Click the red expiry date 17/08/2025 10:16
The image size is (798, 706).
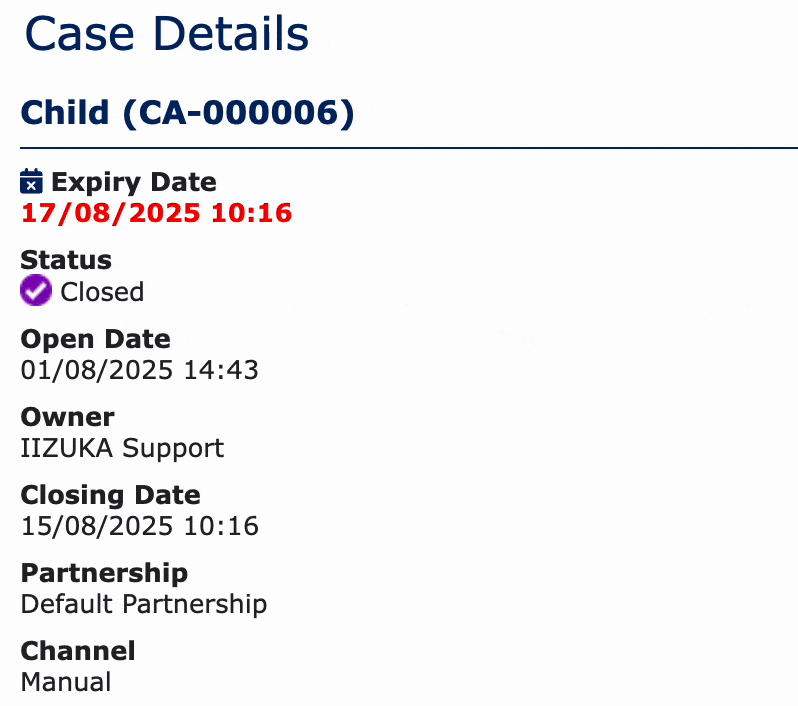157,213
